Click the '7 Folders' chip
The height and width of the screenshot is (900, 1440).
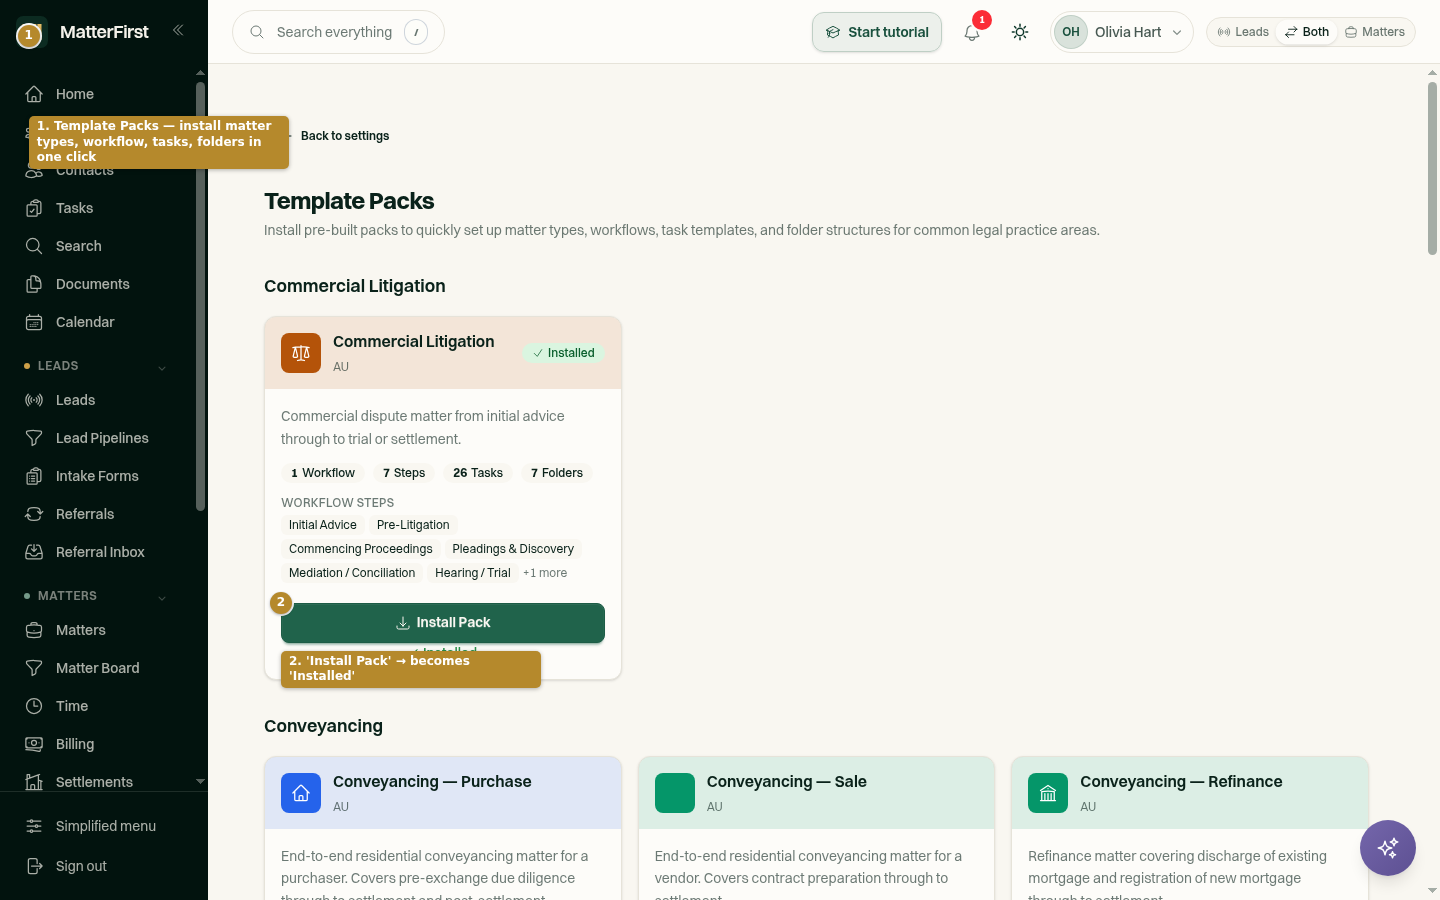[557, 473]
